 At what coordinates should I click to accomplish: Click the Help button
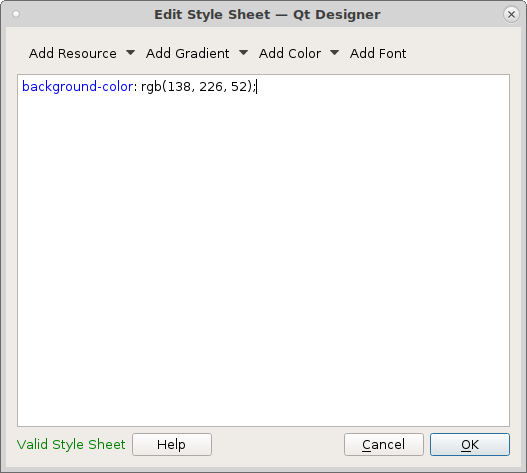pyautogui.click(x=172, y=444)
